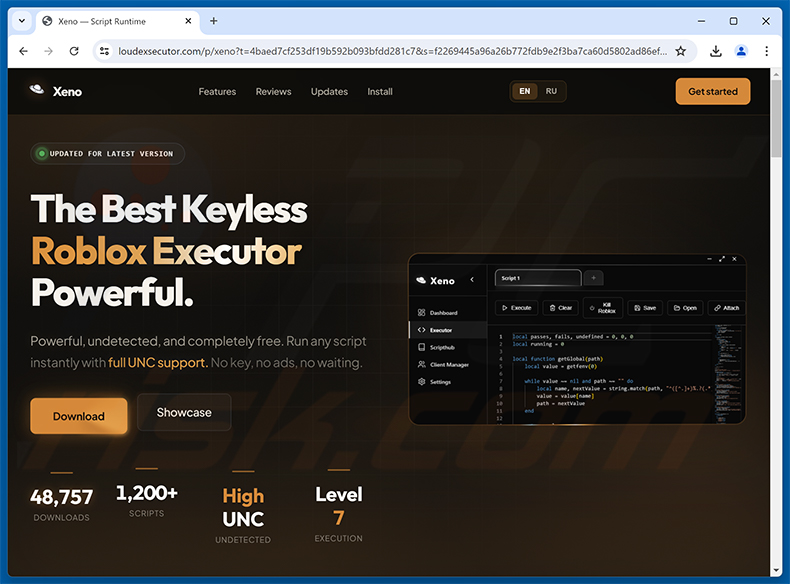Click scrollbar up arrow
Screen dimensions: 790x584
coord(776,74)
